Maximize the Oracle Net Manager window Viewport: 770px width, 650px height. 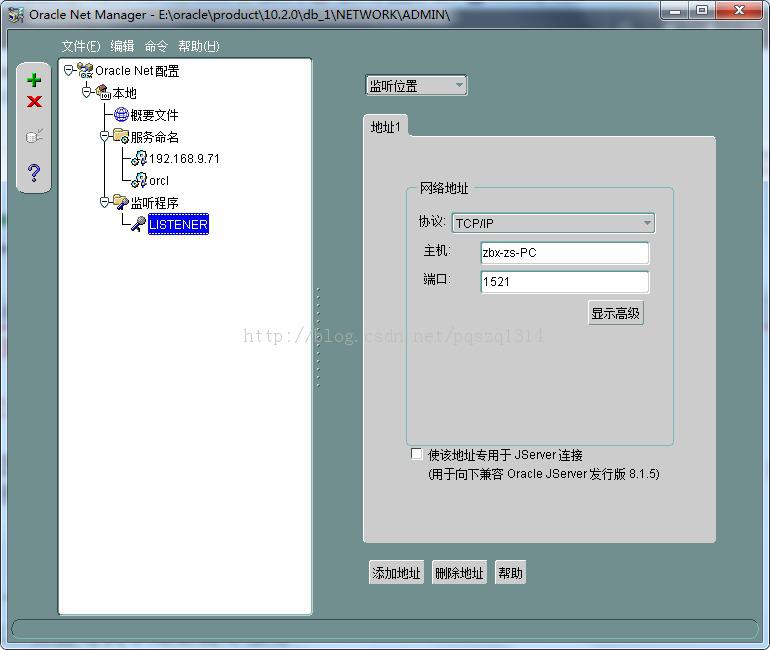click(x=702, y=10)
